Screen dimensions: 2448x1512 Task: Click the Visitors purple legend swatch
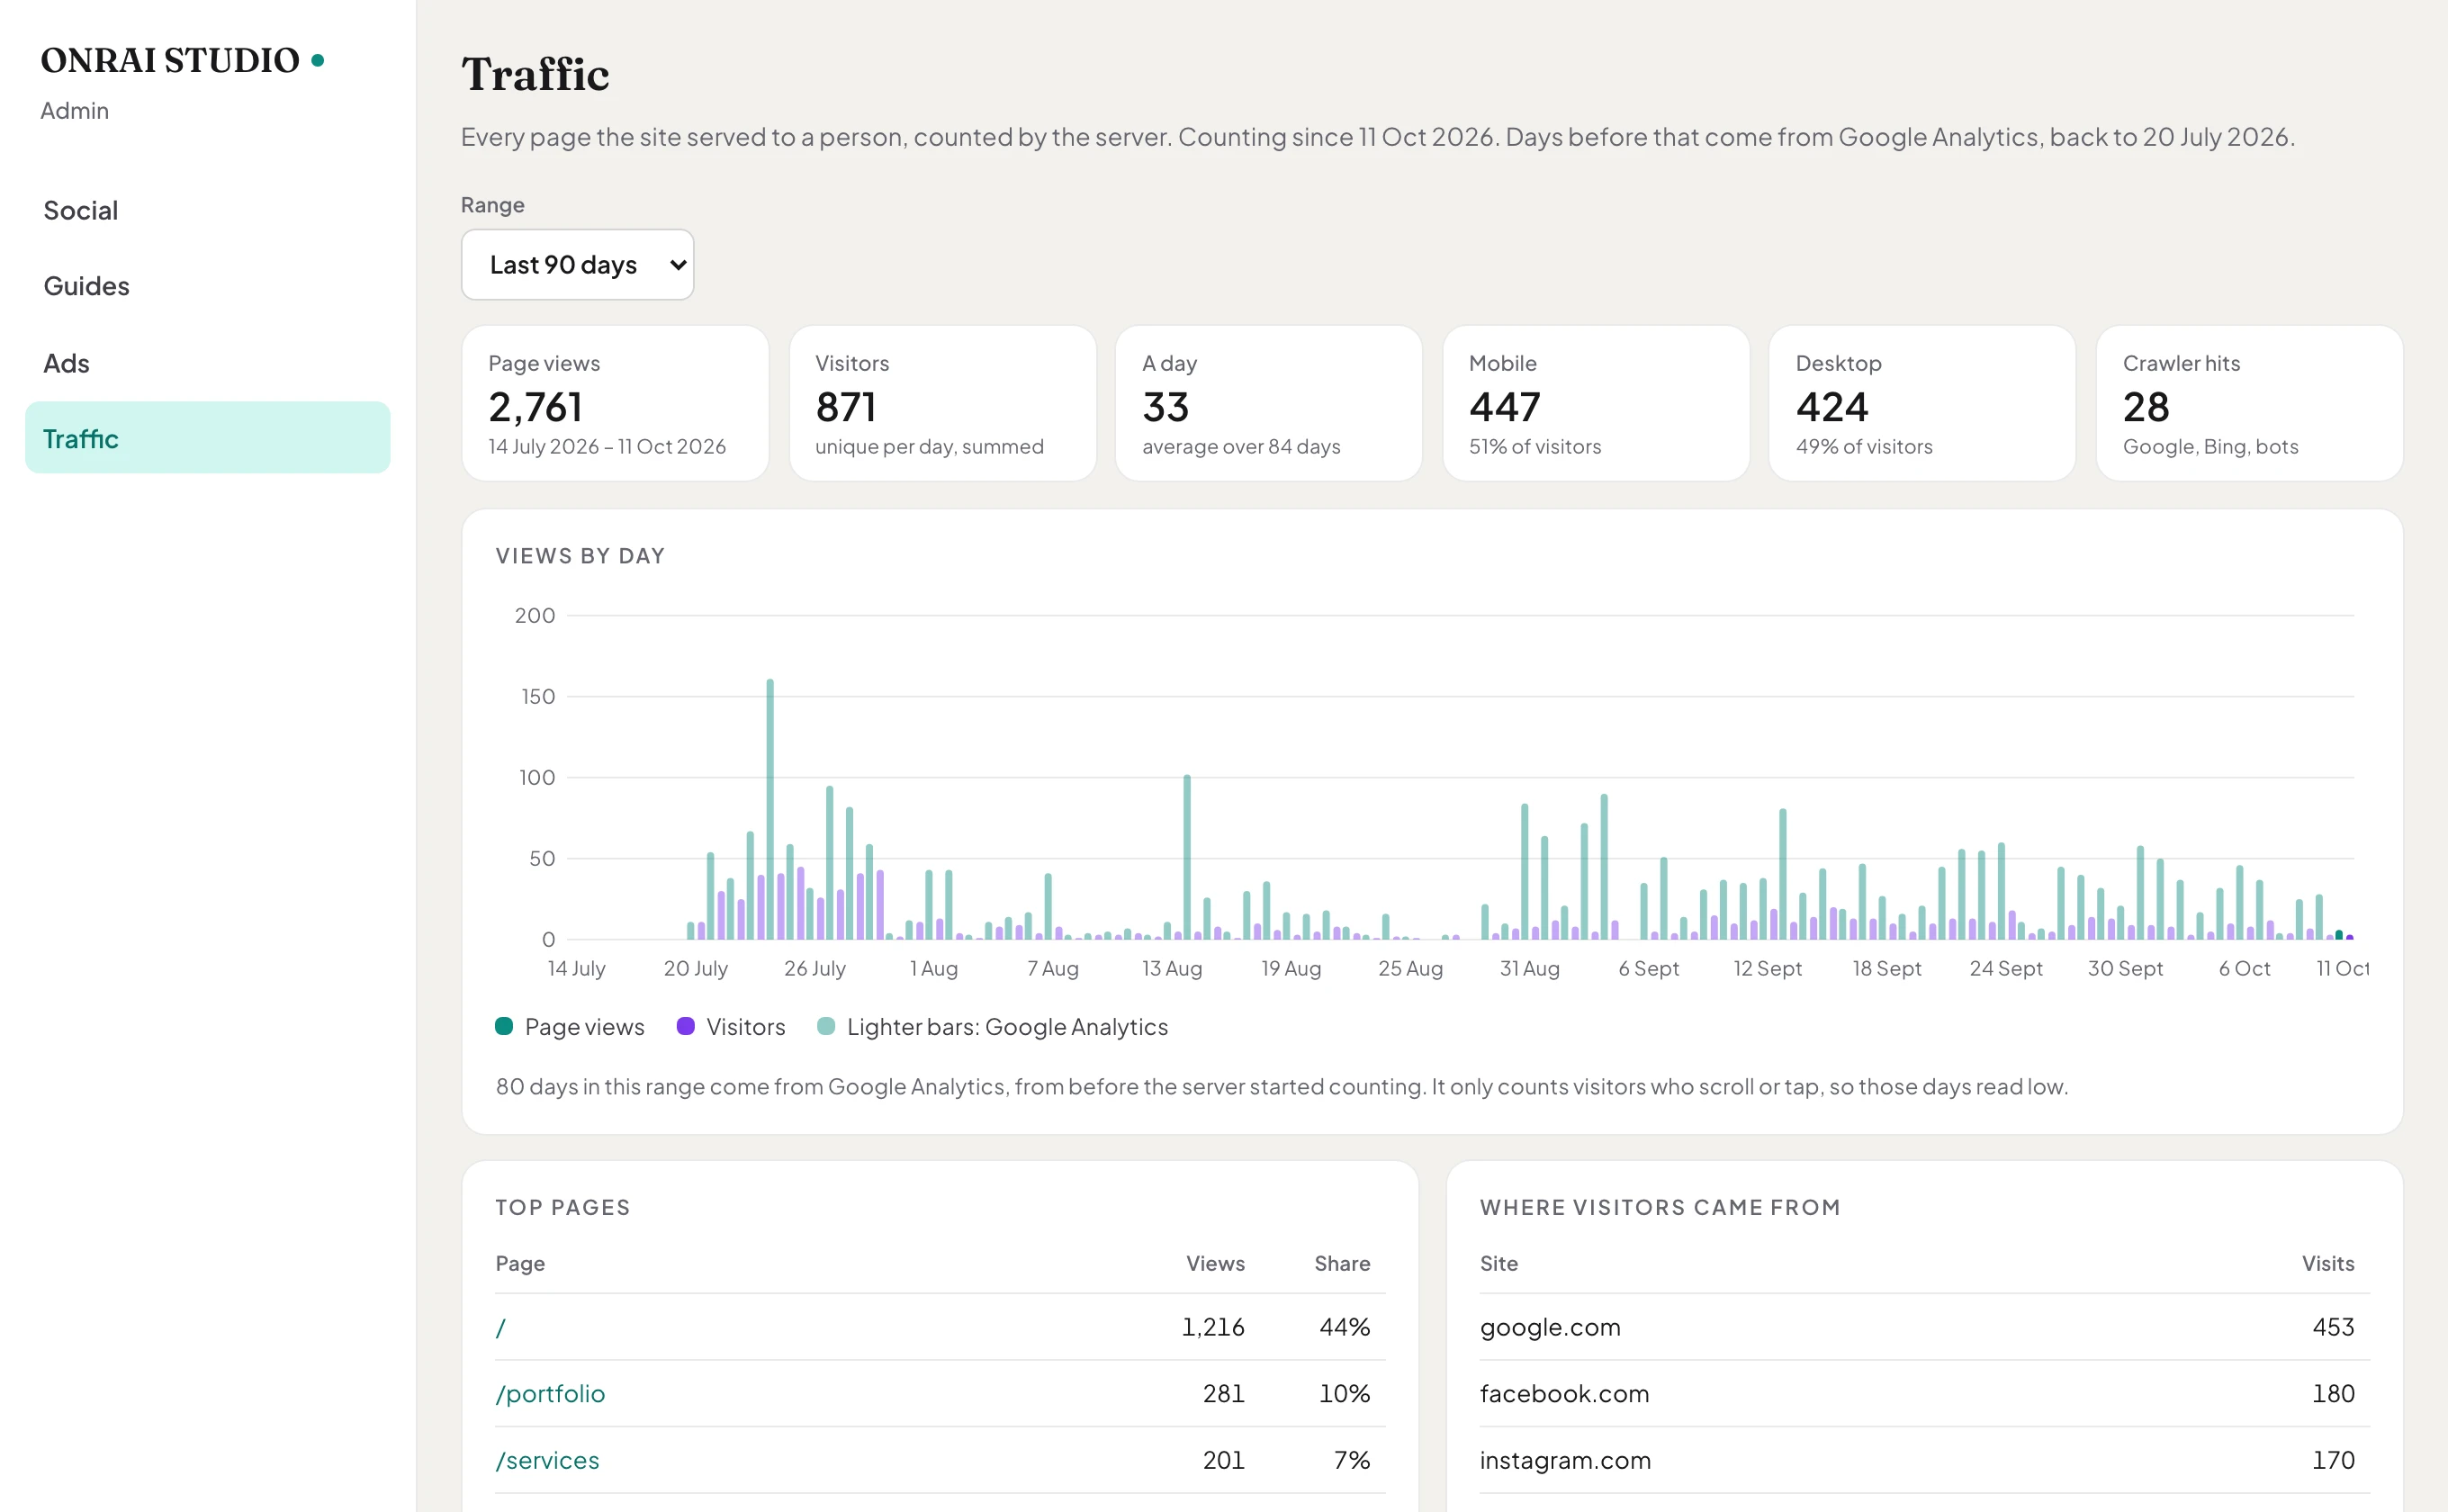(685, 1026)
